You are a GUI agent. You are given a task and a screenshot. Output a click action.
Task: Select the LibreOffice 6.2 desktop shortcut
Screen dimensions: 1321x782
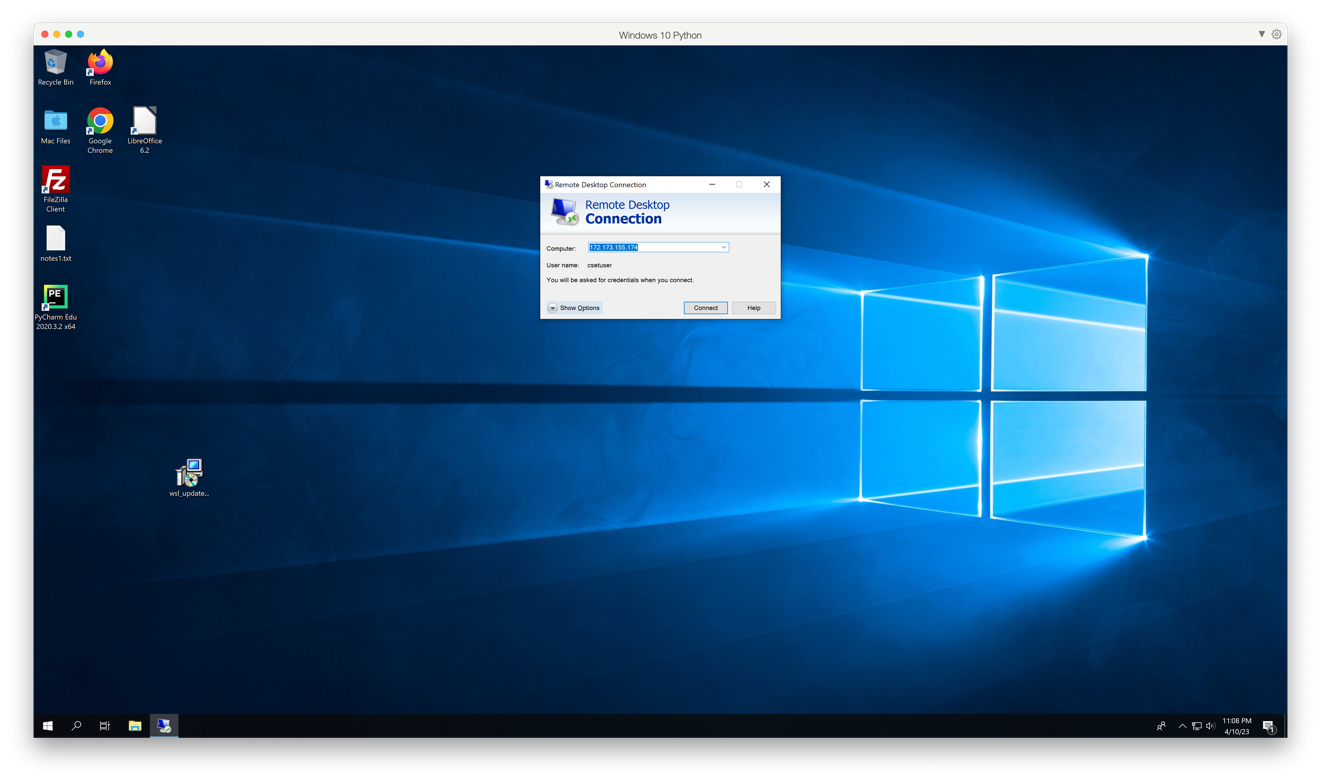pyautogui.click(x=144, y=130)
